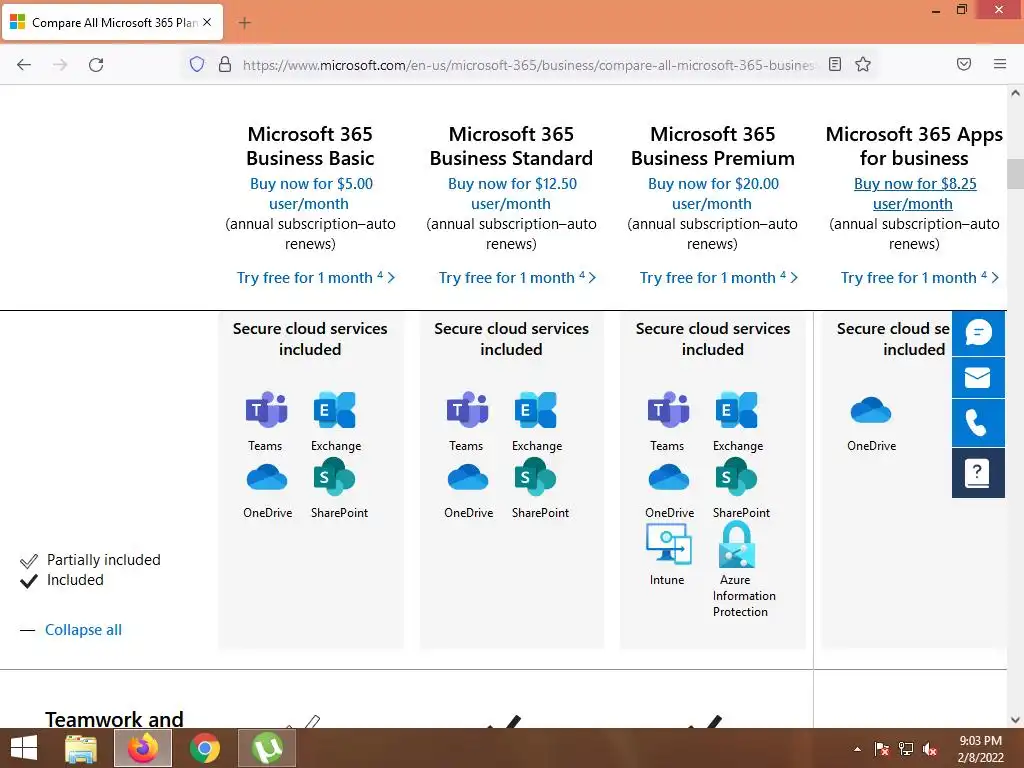The width and height of the screenshot is (1024, 768).
Task: Buy Apps for business for $8.25 user/month
Action: coord(915,193)
